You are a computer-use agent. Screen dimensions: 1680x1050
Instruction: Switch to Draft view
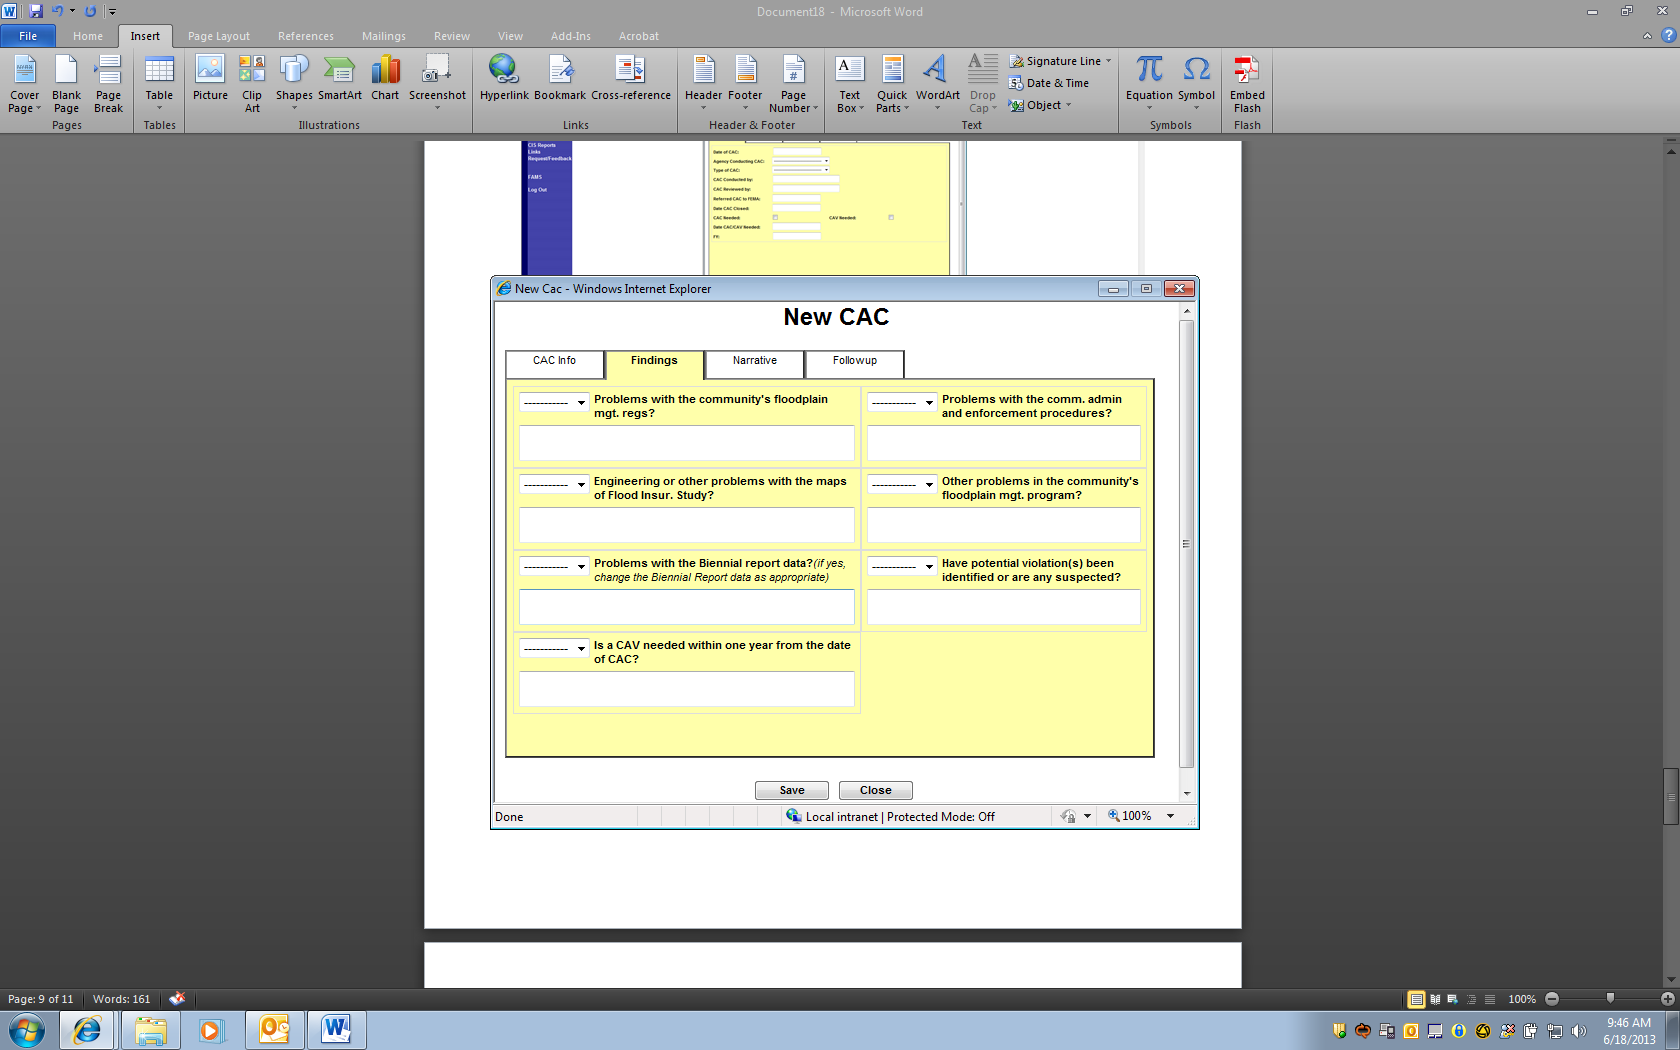tap(1490, 999)
